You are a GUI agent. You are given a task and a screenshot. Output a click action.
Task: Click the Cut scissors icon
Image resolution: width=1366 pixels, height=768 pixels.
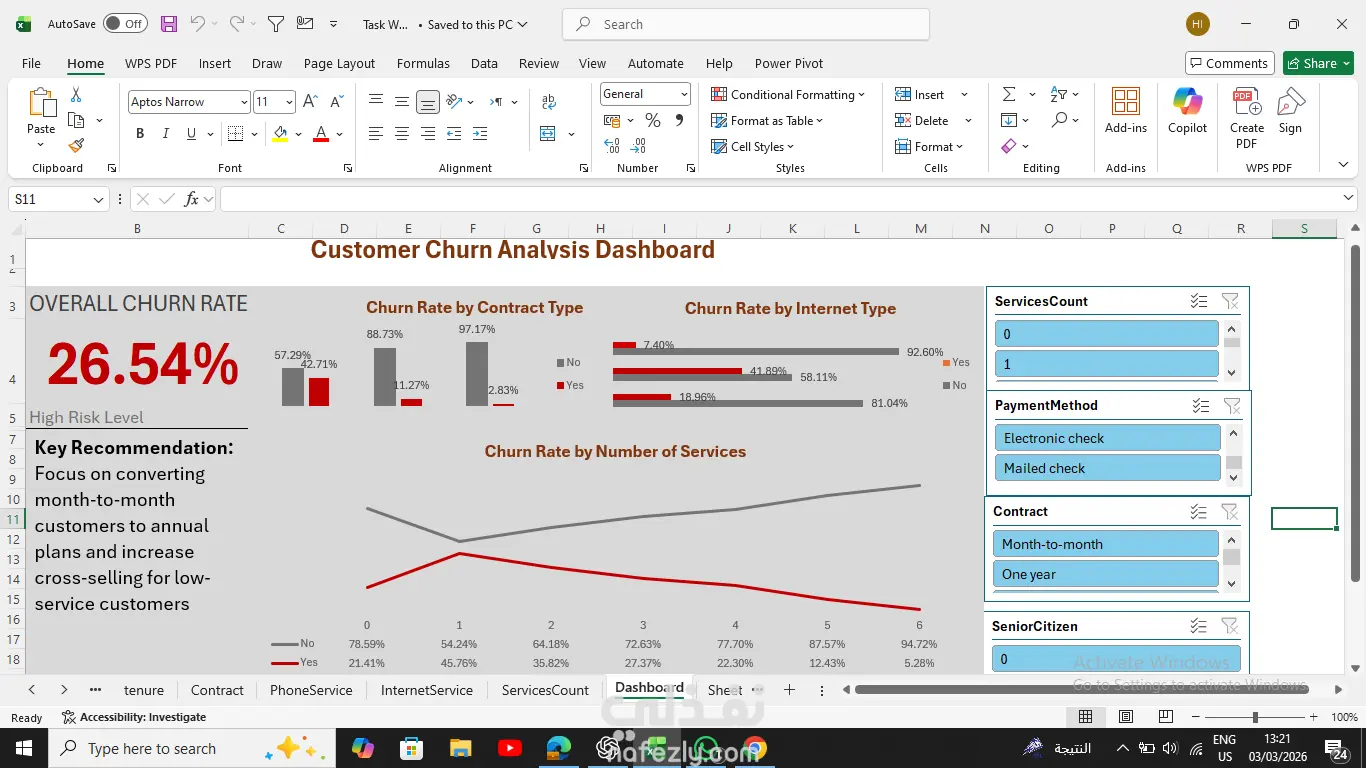[76, 95]
